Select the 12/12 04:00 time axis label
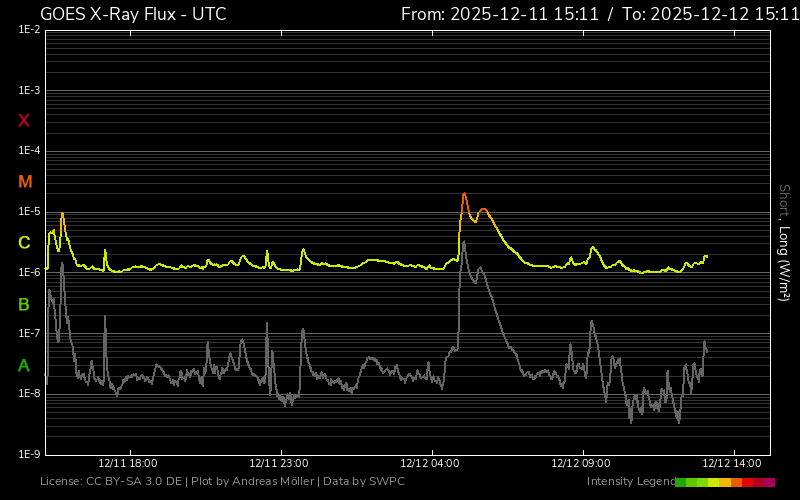This screenshot has height=500, width=800. 430,463
